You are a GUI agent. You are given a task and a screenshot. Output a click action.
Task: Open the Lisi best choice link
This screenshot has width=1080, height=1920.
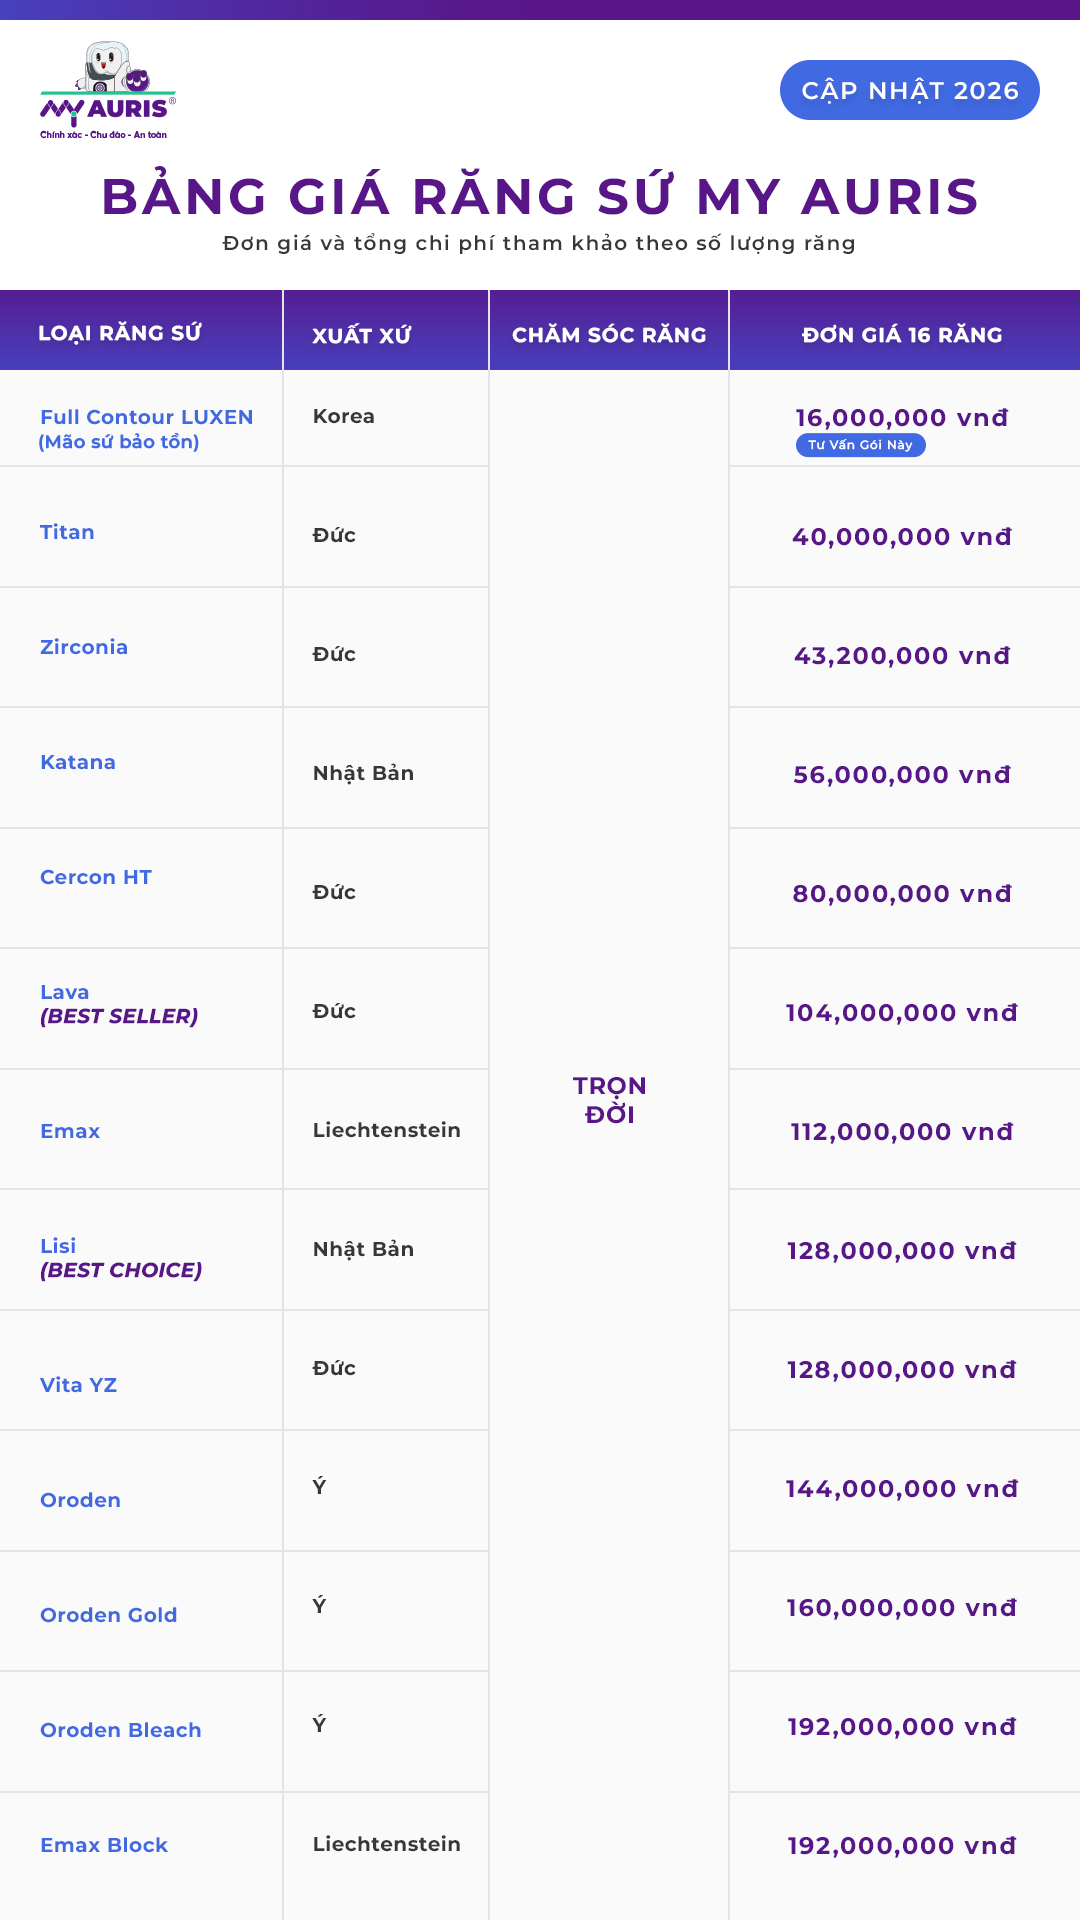[x=121, y=1258]
